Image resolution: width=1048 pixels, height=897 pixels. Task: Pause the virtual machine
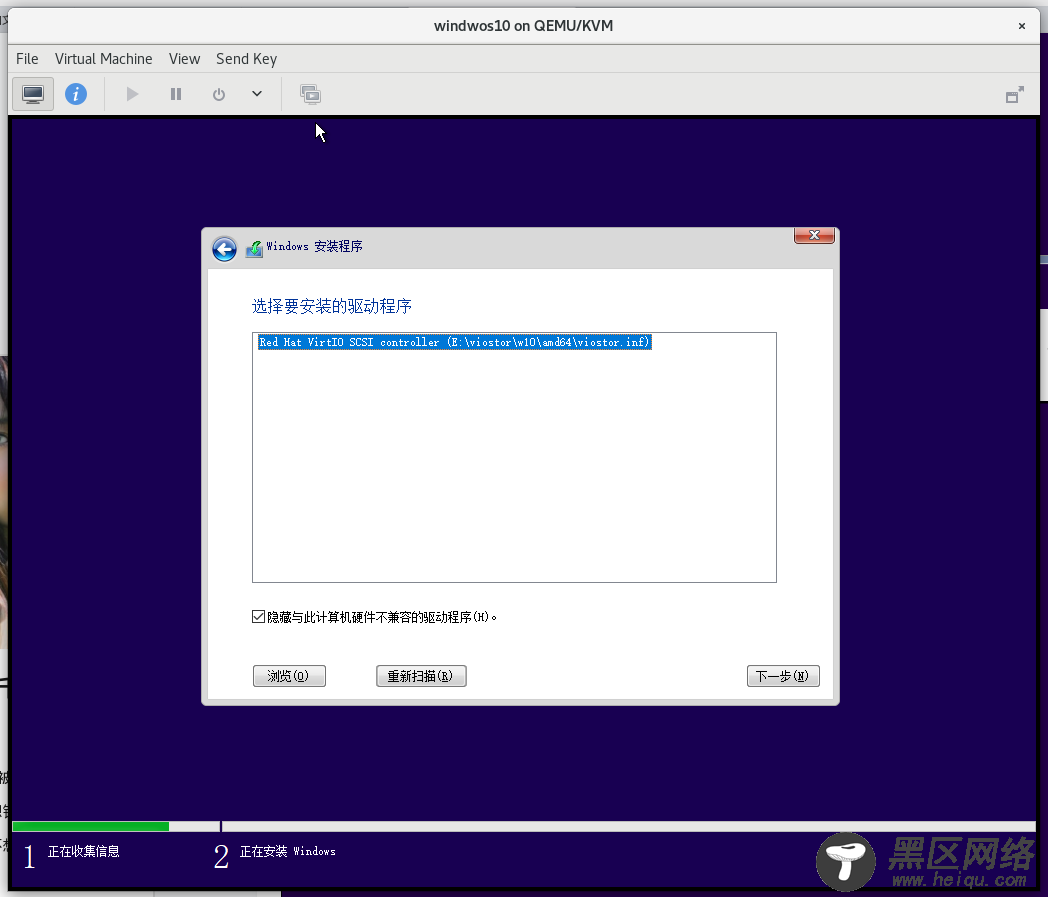[x=176, y=94]
